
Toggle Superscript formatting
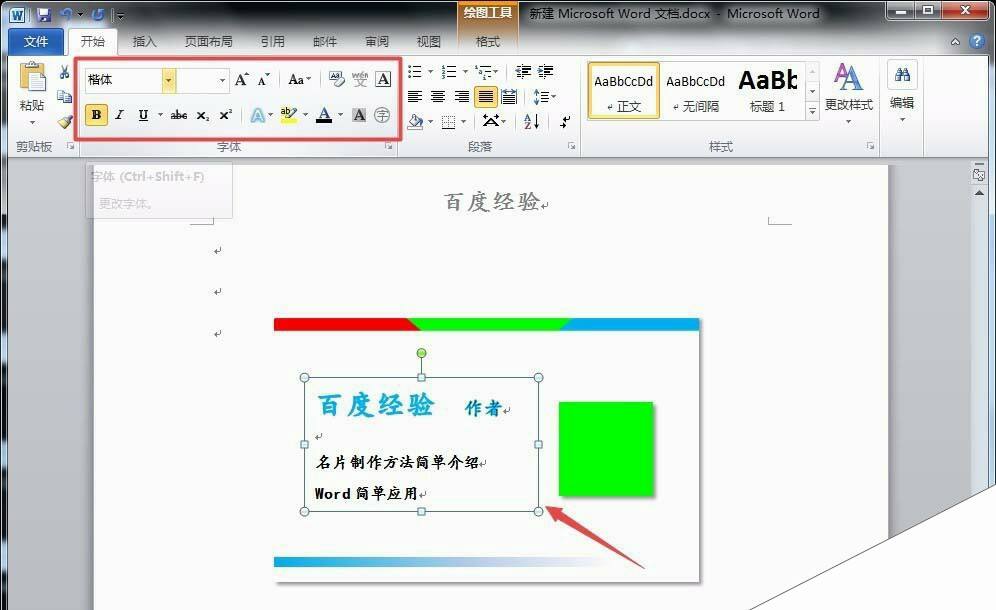[225, 115]
